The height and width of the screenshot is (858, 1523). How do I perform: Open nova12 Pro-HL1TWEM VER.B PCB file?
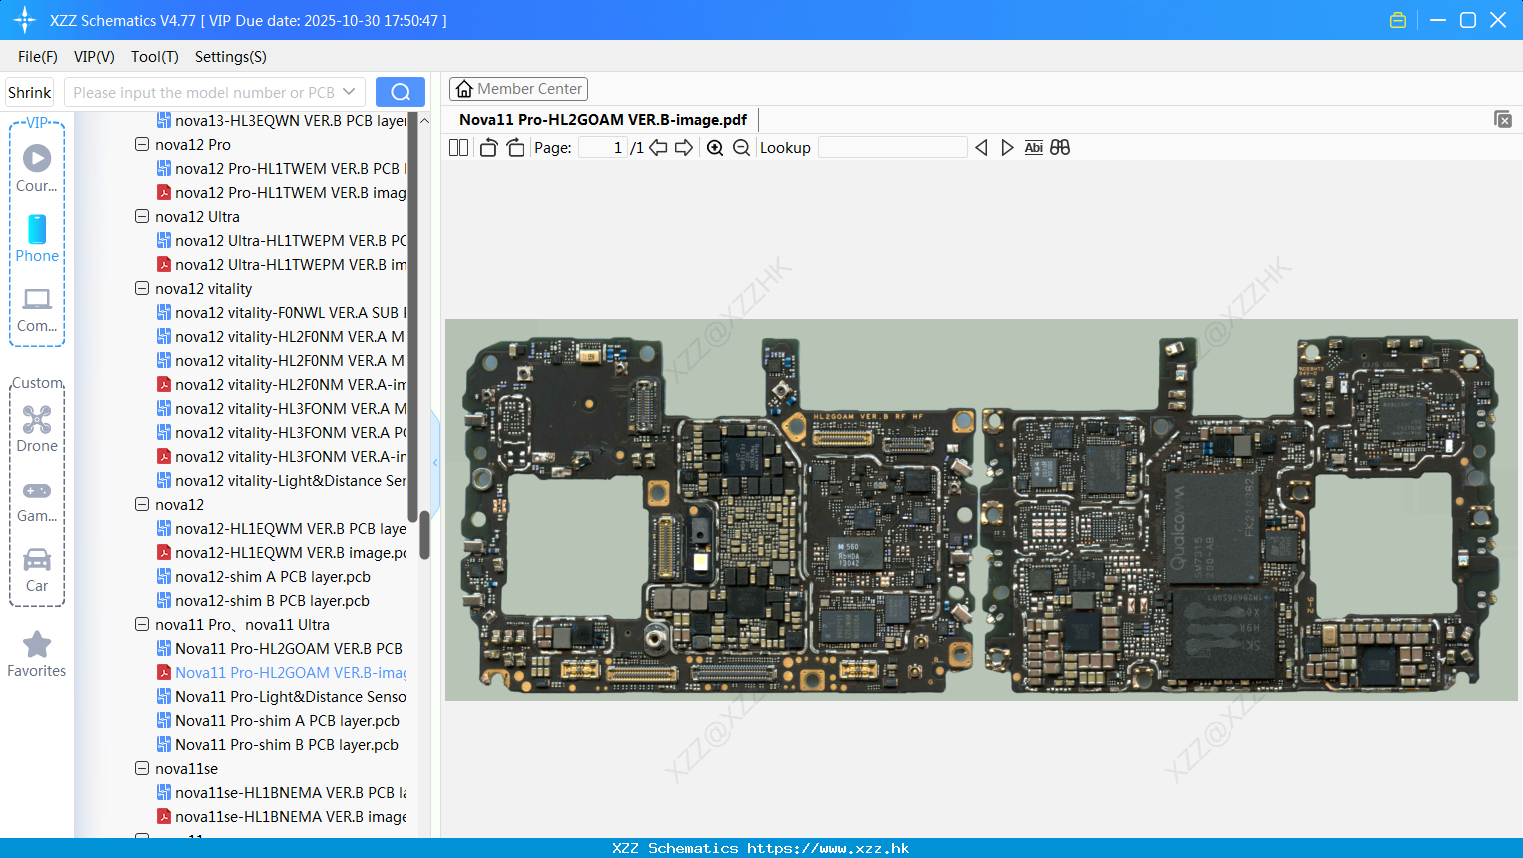(x=281, y=168)
